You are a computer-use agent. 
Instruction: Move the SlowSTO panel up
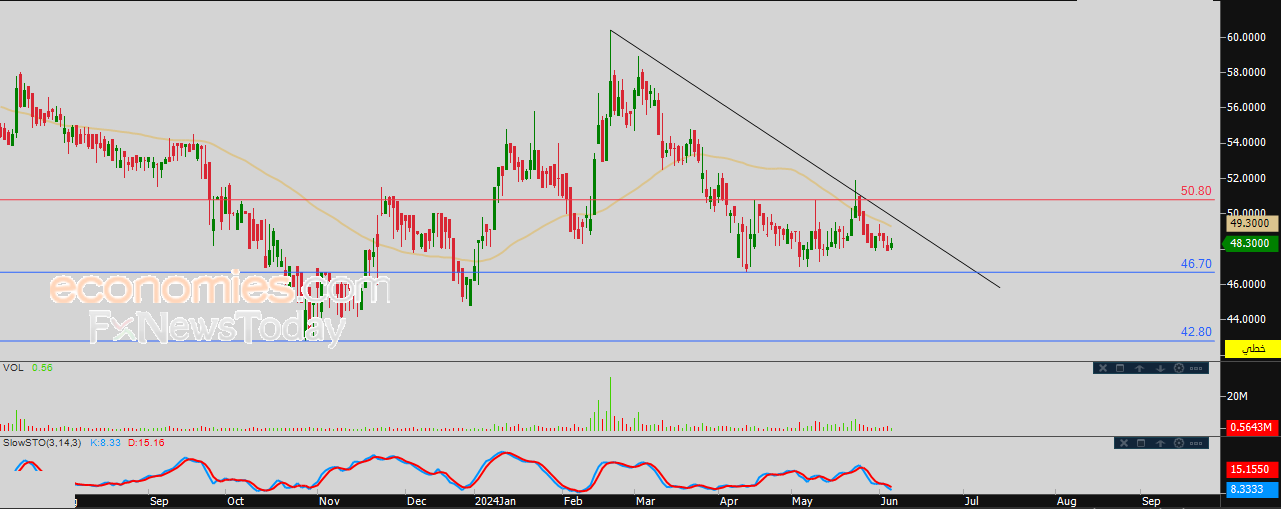coord(1160,443)
